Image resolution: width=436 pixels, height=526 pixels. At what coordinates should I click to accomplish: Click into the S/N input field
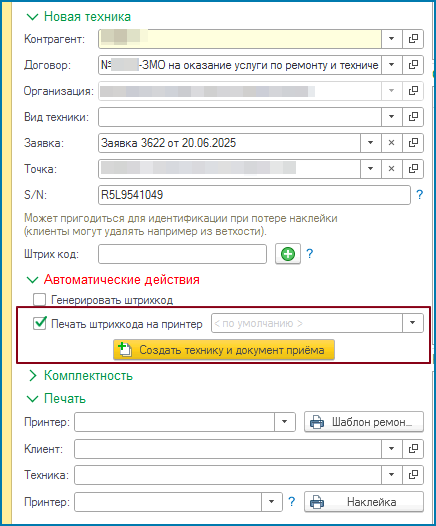pos(254,195)
